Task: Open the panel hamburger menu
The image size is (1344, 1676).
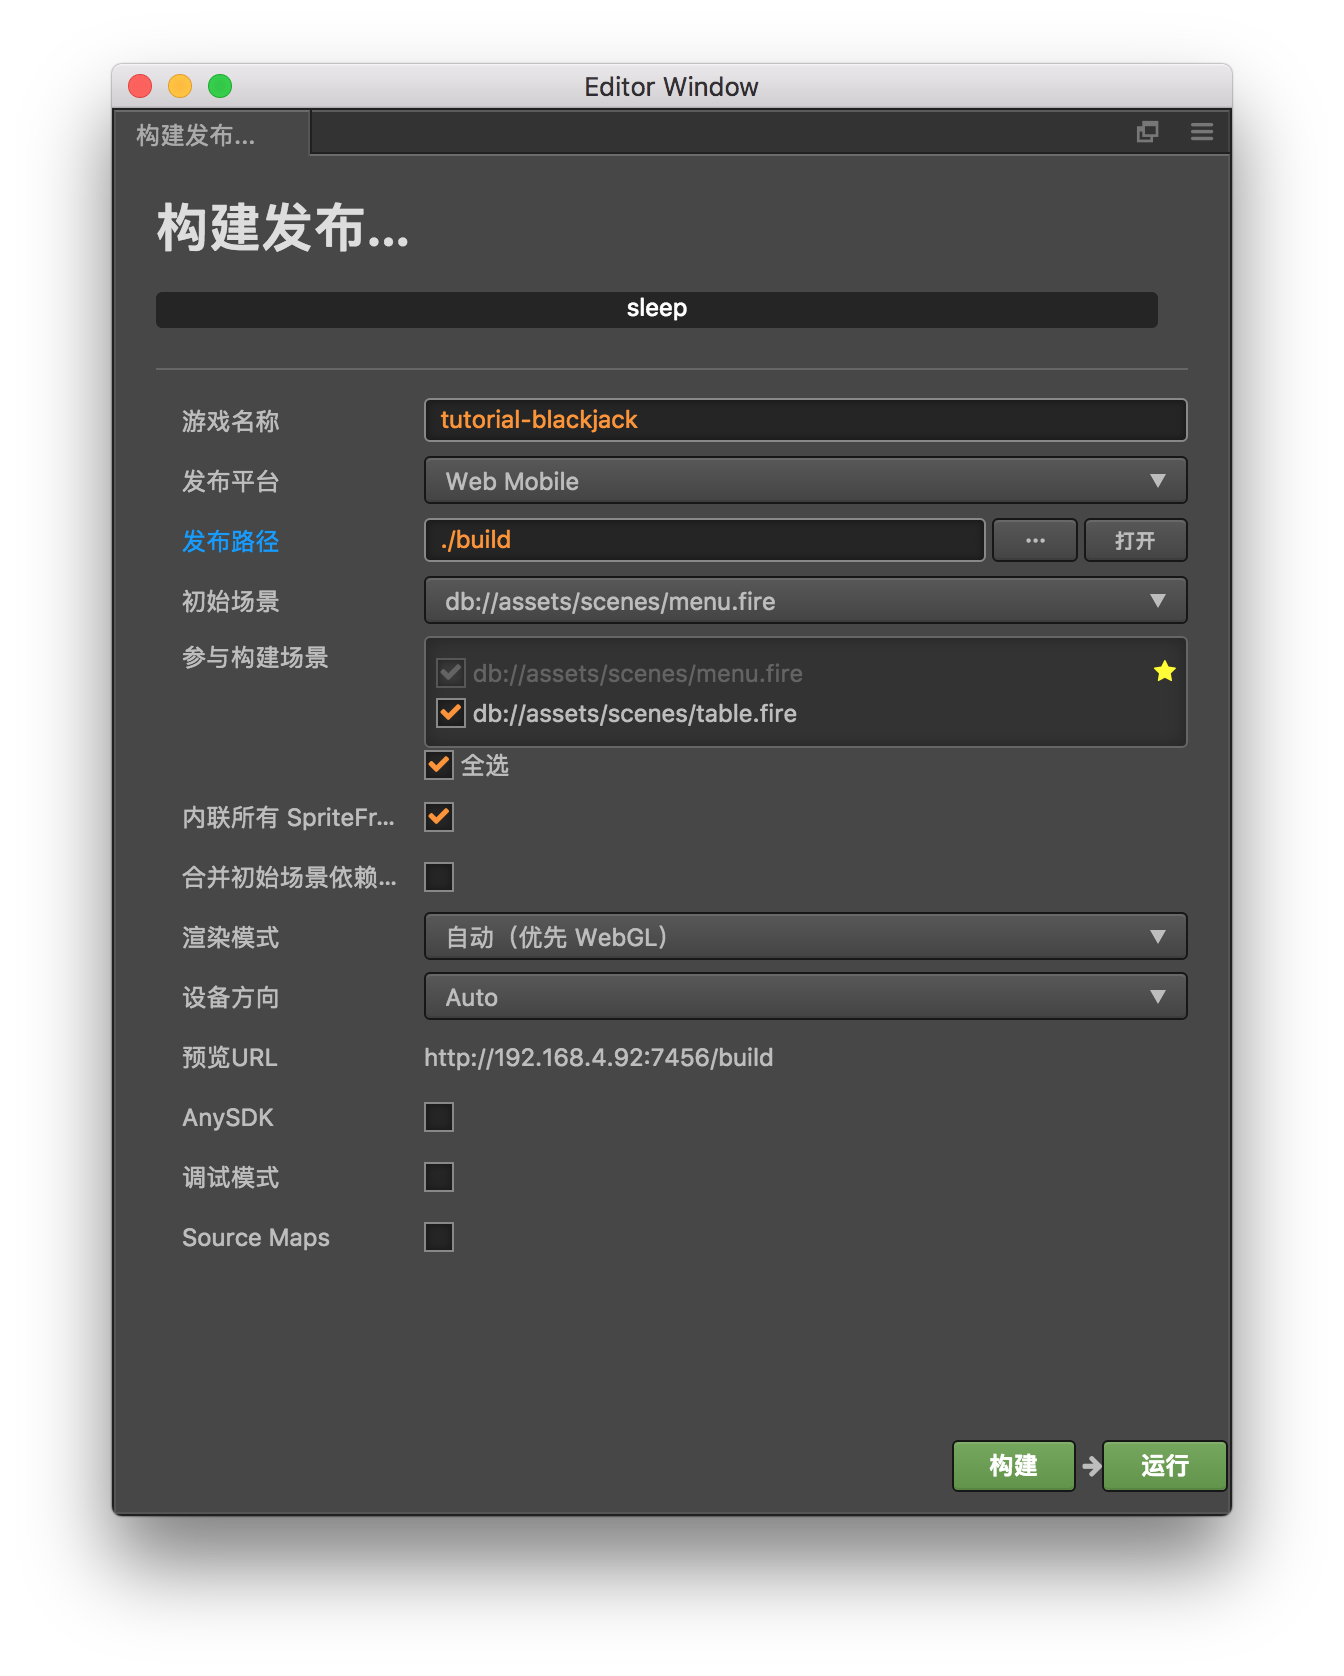Action: pos(1202,132)
